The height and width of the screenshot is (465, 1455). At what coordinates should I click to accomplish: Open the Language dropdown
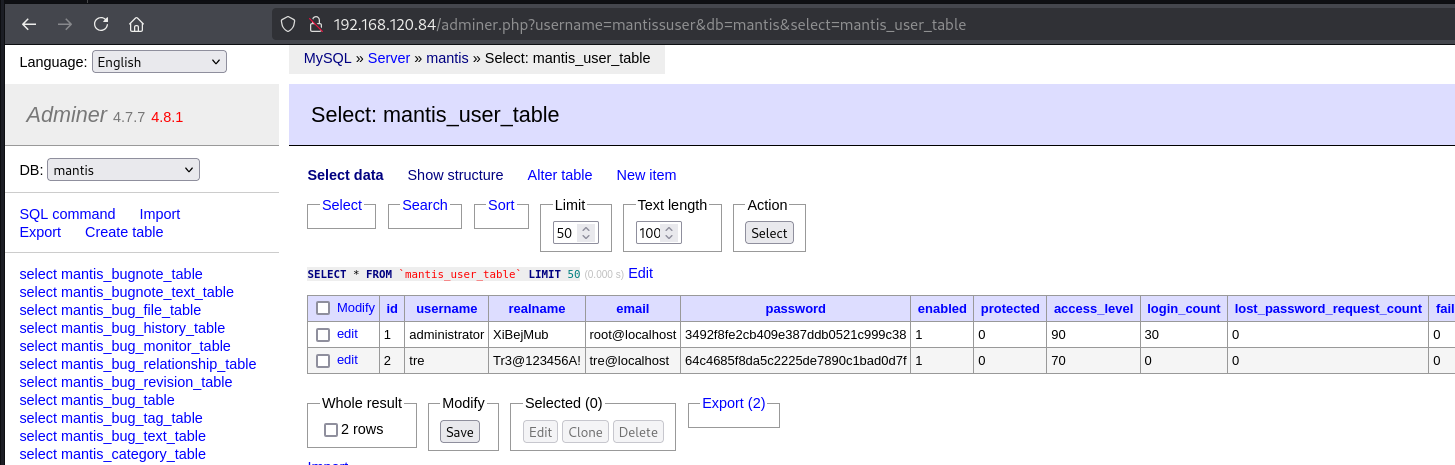pyautogui.click(x=160, y=62)
